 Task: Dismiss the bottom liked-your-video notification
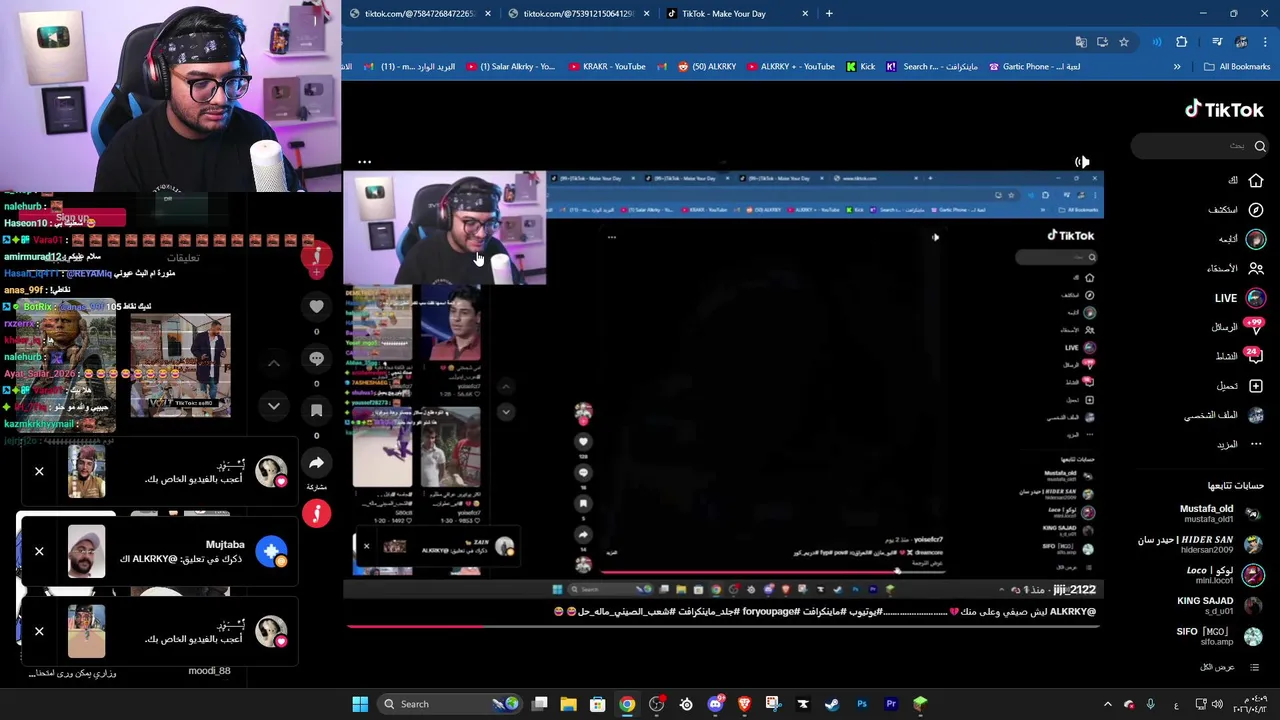(39, 631)
